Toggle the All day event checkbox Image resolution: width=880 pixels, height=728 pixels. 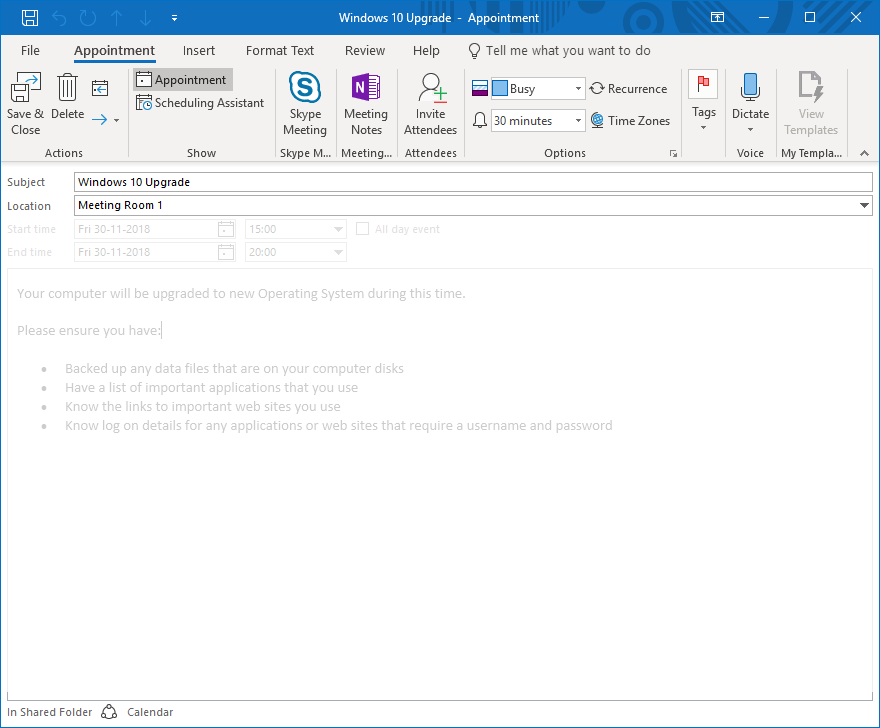363,229
